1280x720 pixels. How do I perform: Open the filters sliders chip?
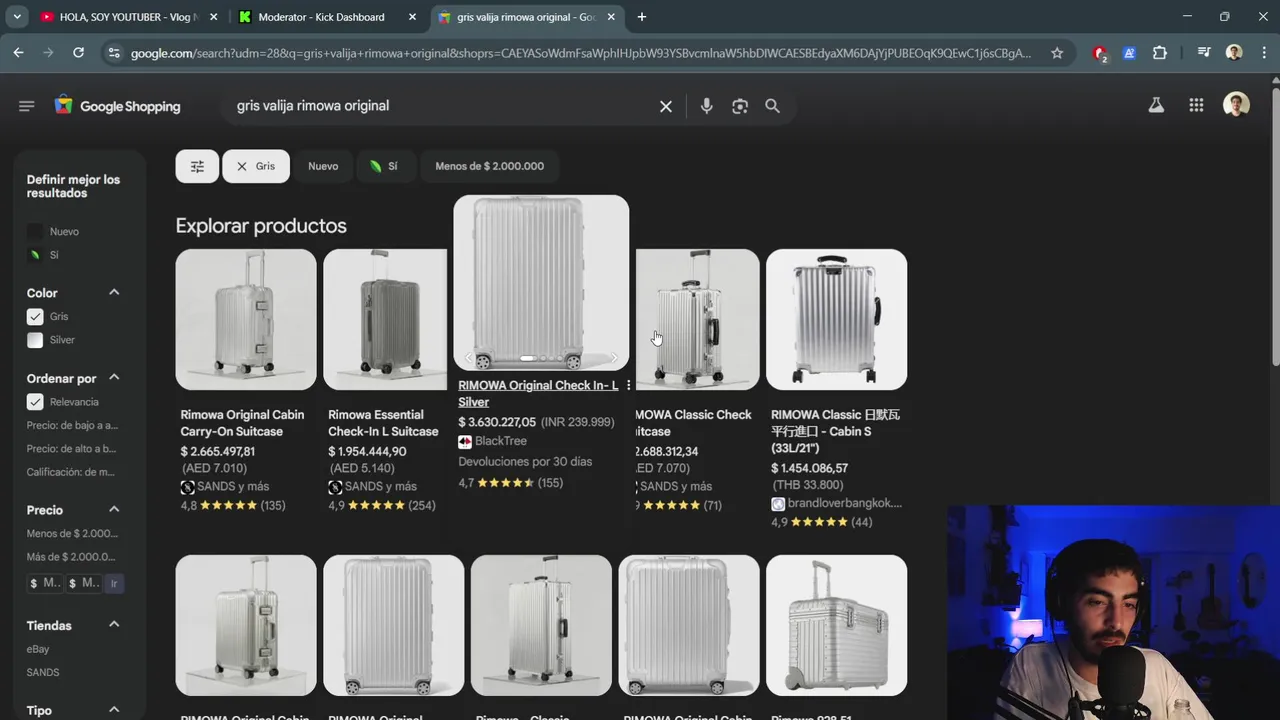(x=197, y=166)
